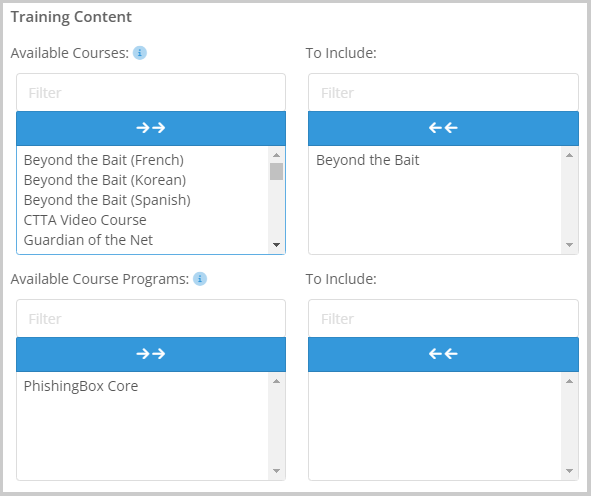Select Beyond the Bait (Korean) course
Screen dimensions: 591x496
[105, 180]
